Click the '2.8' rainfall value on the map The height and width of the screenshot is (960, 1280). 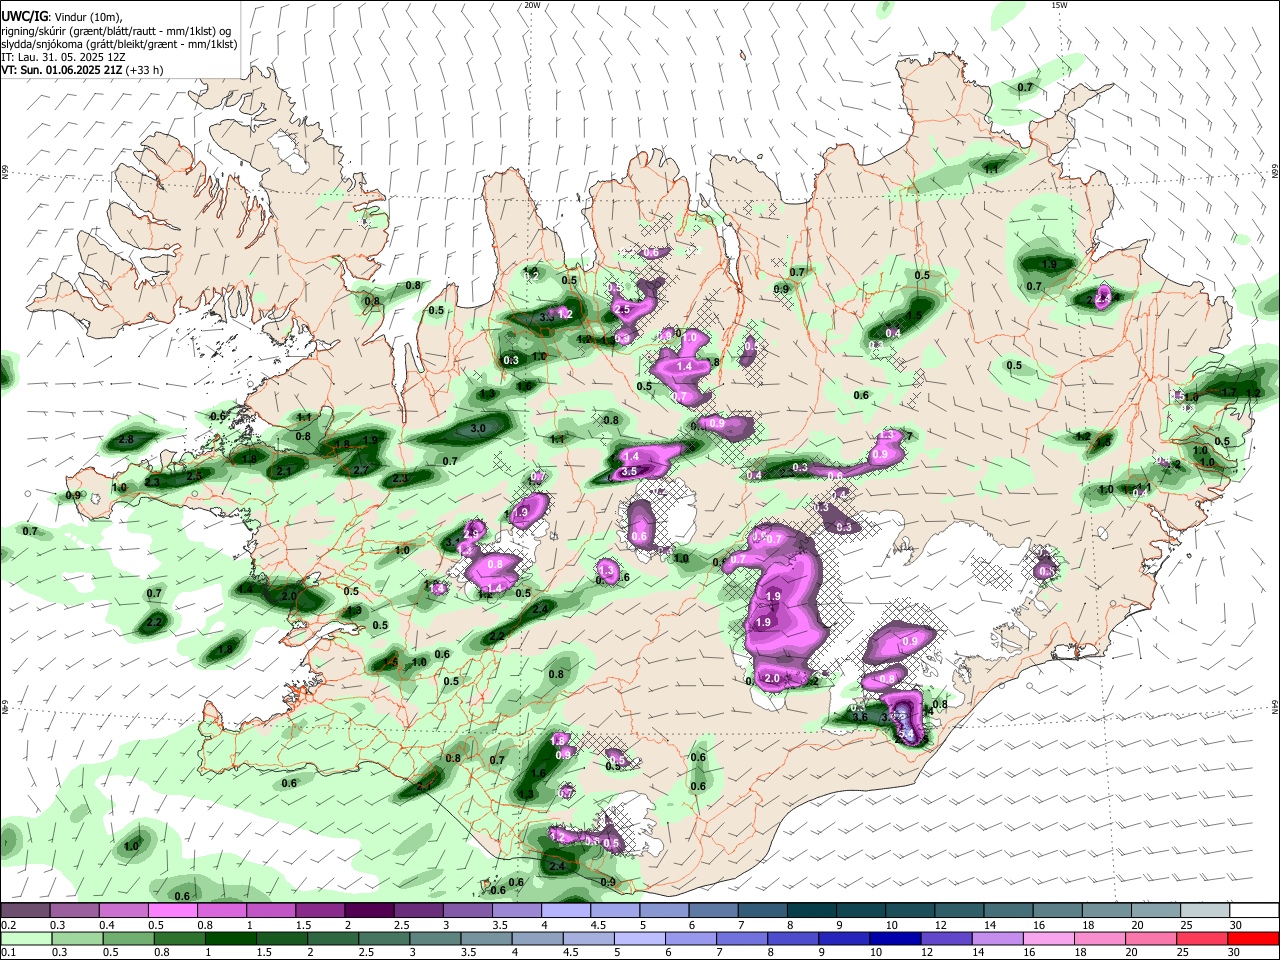126,439
